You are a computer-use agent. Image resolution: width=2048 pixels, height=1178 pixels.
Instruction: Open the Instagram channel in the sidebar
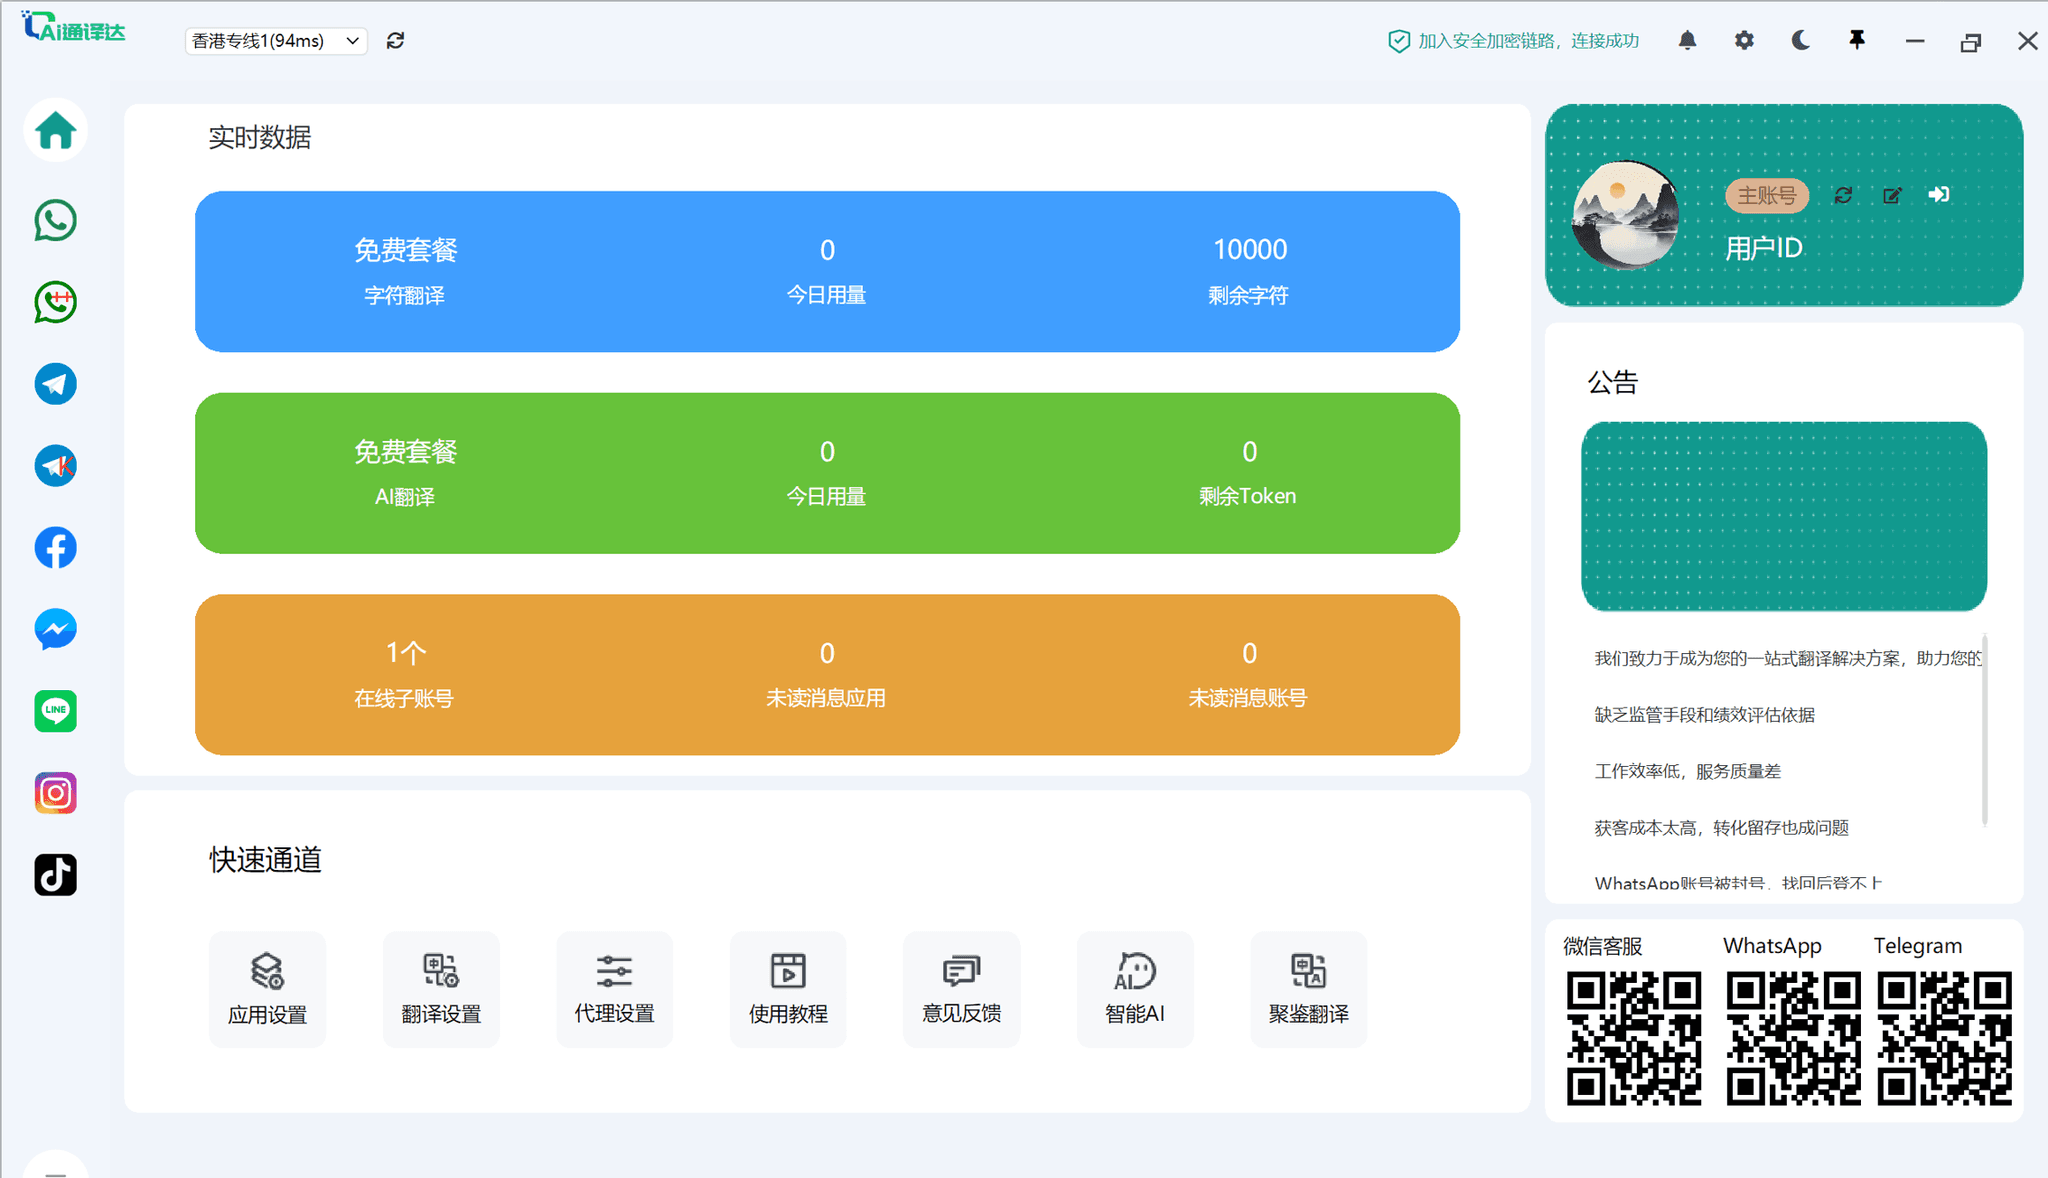click(x=55, y=793)
